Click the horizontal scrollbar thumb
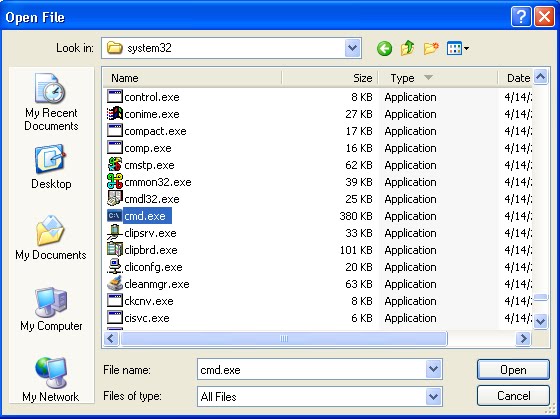The height and width of the screenshot is (419, 560). pos(284,338)
